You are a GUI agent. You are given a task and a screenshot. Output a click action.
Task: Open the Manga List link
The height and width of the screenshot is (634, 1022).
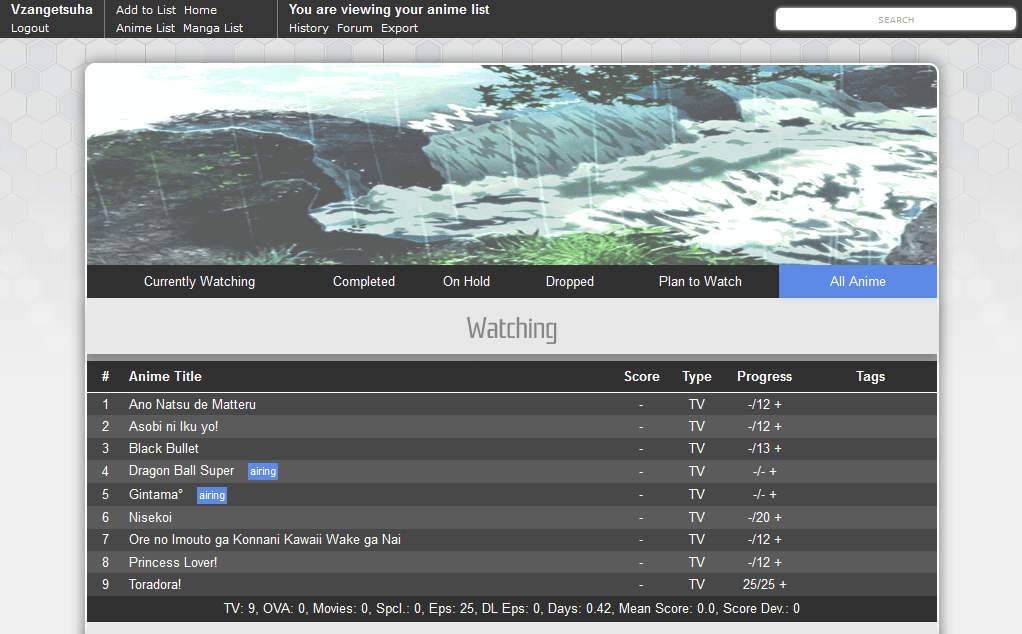[213, 28]
